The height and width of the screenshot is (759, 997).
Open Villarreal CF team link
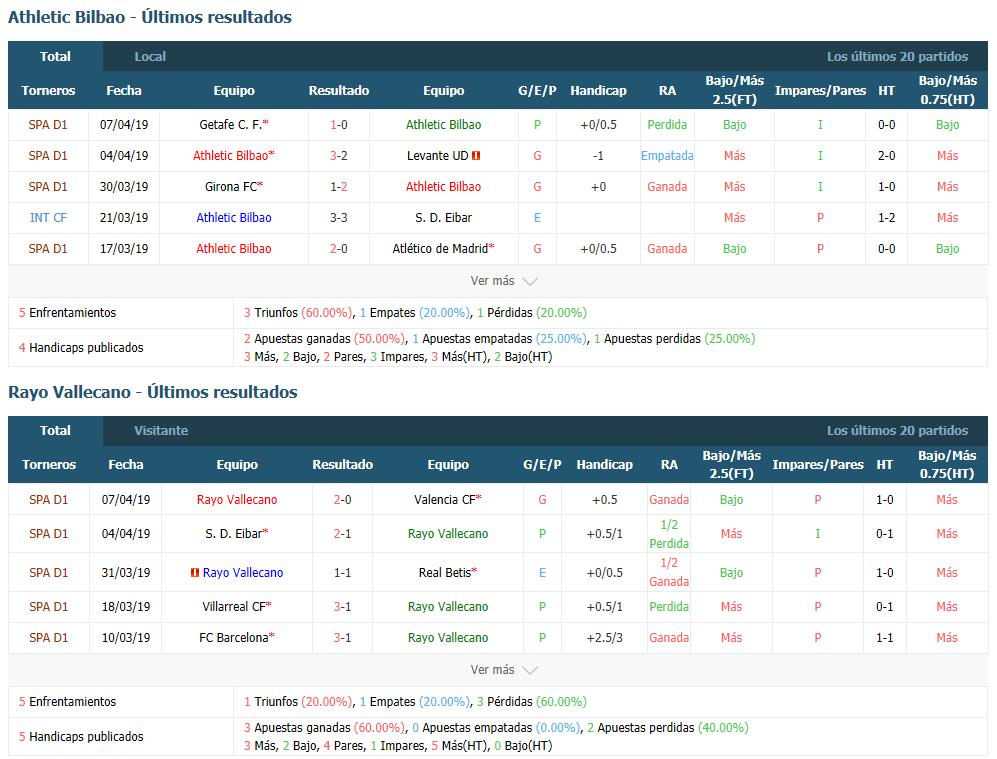[233, 607]
